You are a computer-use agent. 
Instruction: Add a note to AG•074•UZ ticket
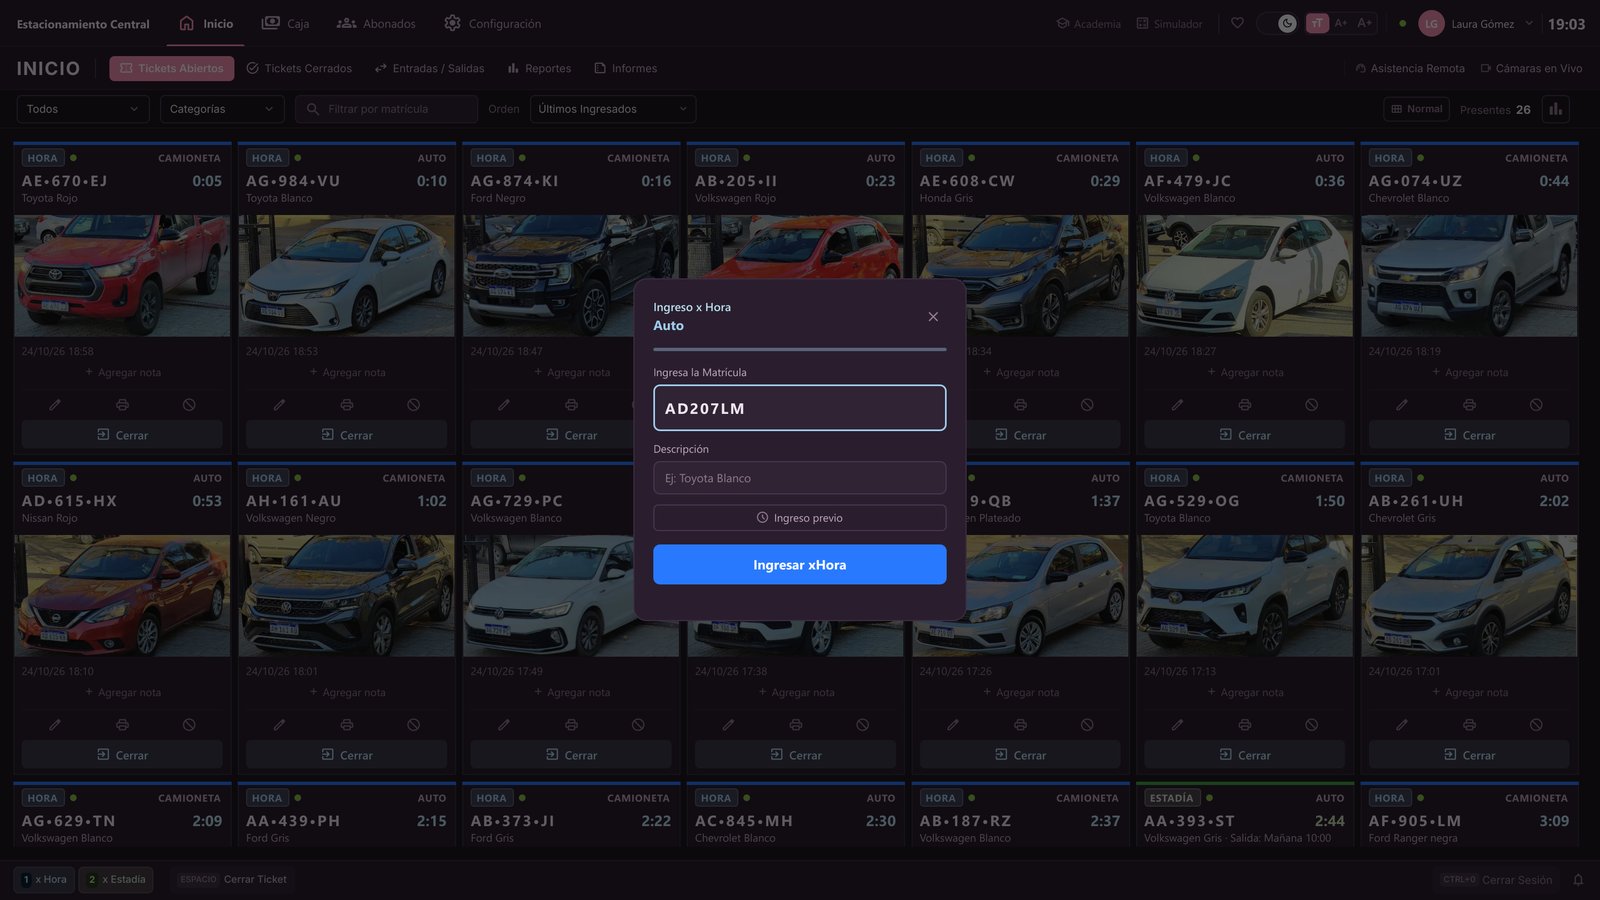click(1469, 372)
